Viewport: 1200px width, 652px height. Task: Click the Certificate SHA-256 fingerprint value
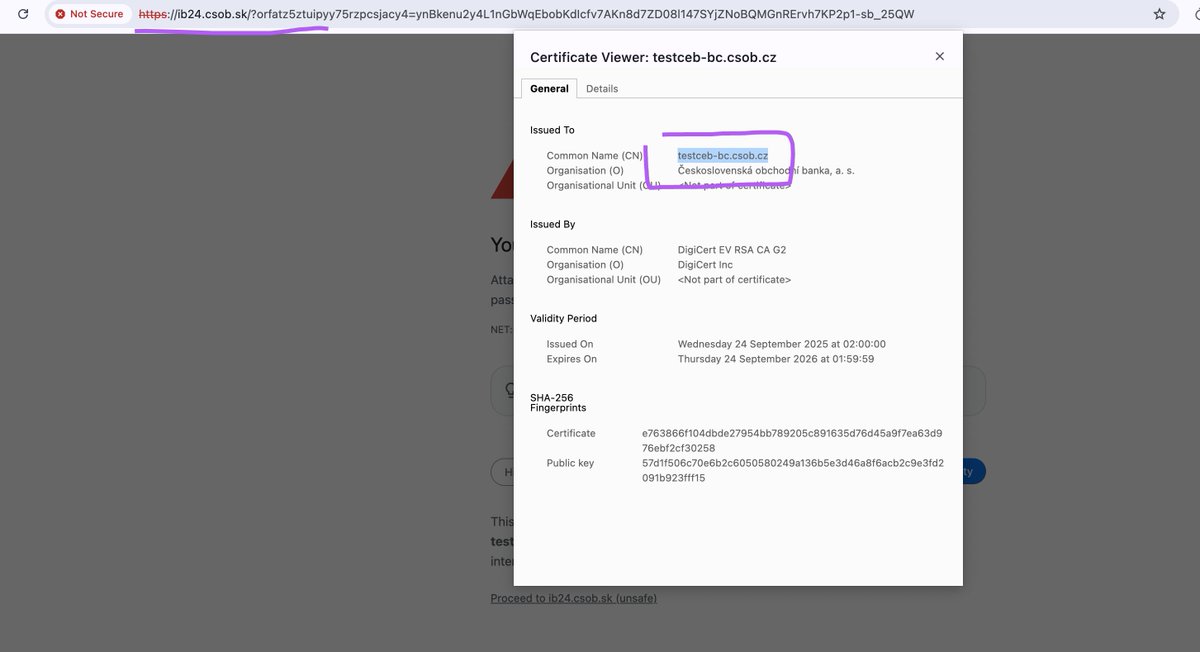point(792,440)
